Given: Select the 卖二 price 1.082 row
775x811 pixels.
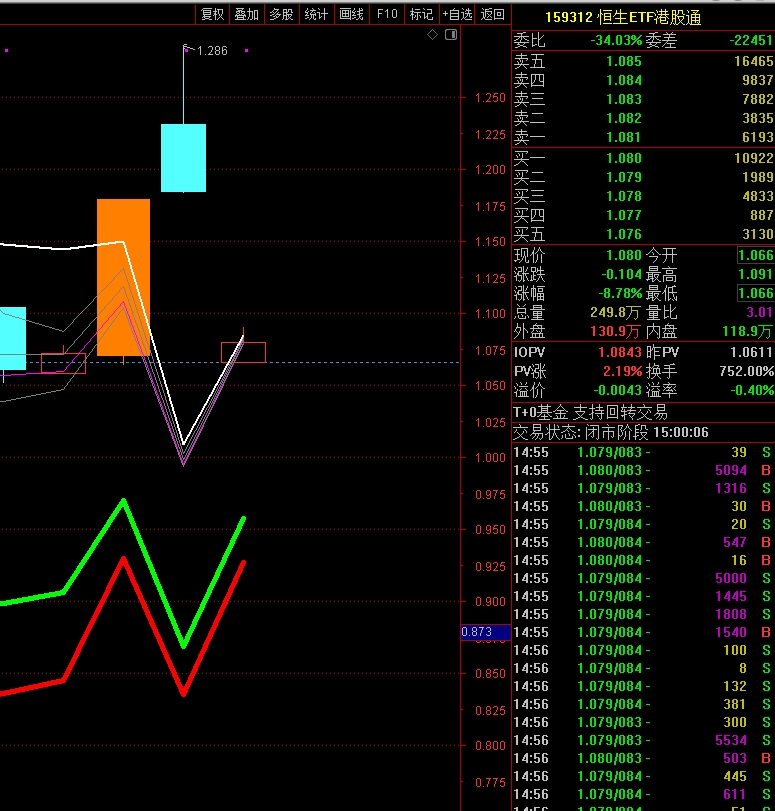Looking at the screenshot, I should pos(644,118).
